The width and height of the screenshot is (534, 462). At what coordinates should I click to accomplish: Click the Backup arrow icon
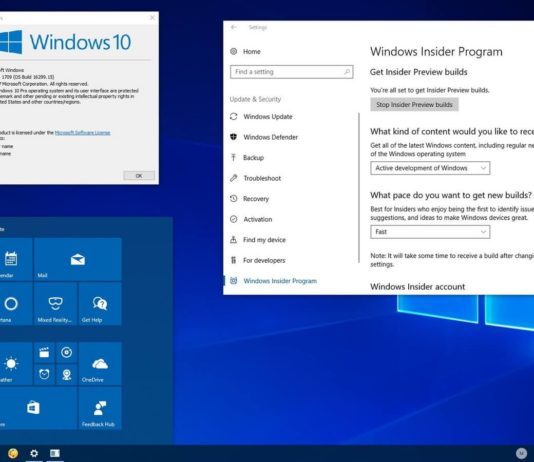click(x=234, y=157)
